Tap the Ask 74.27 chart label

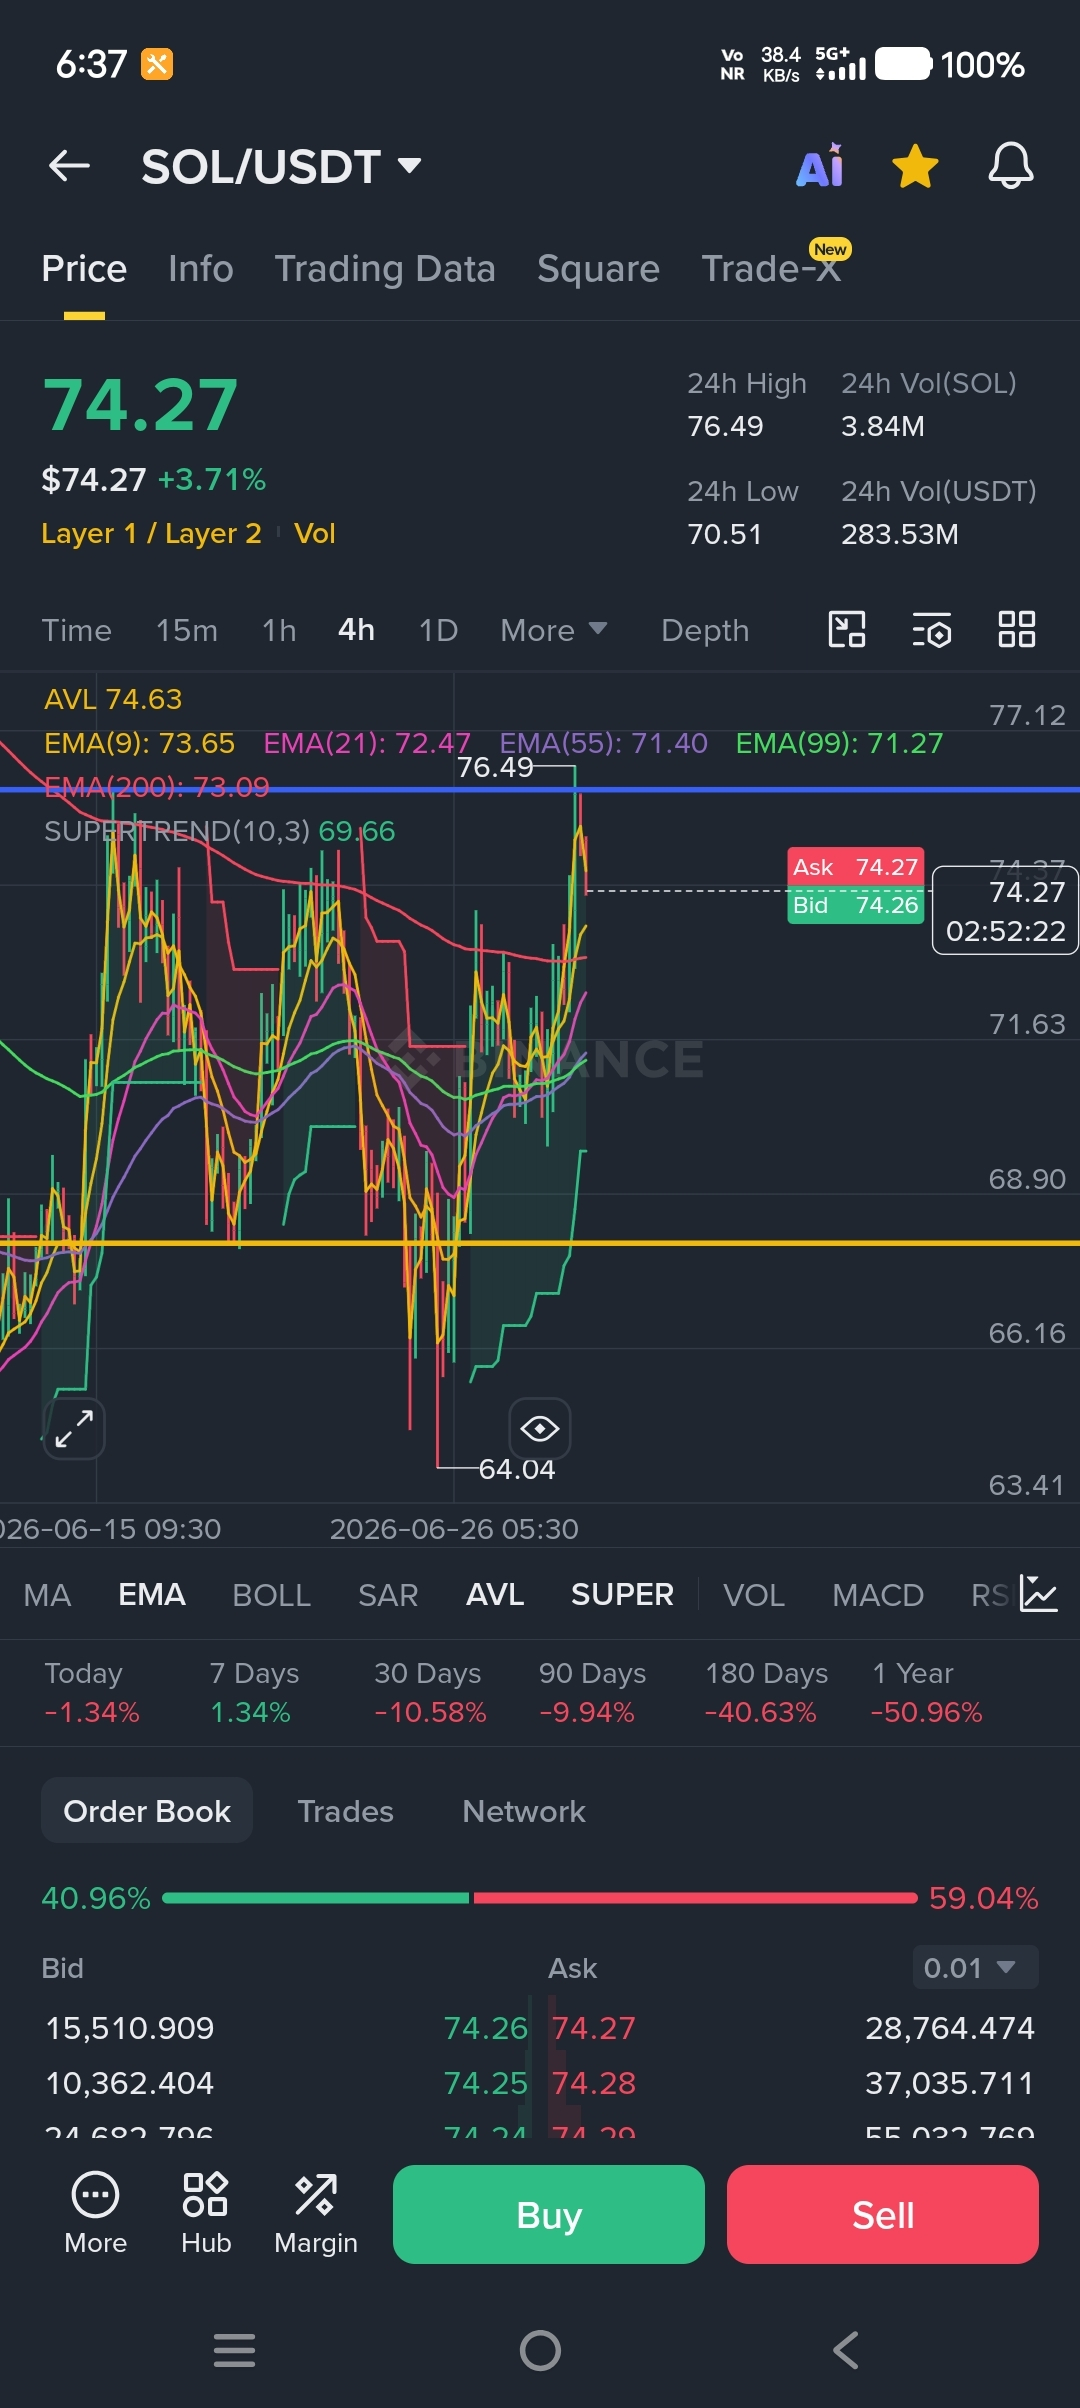coord(856,867)
